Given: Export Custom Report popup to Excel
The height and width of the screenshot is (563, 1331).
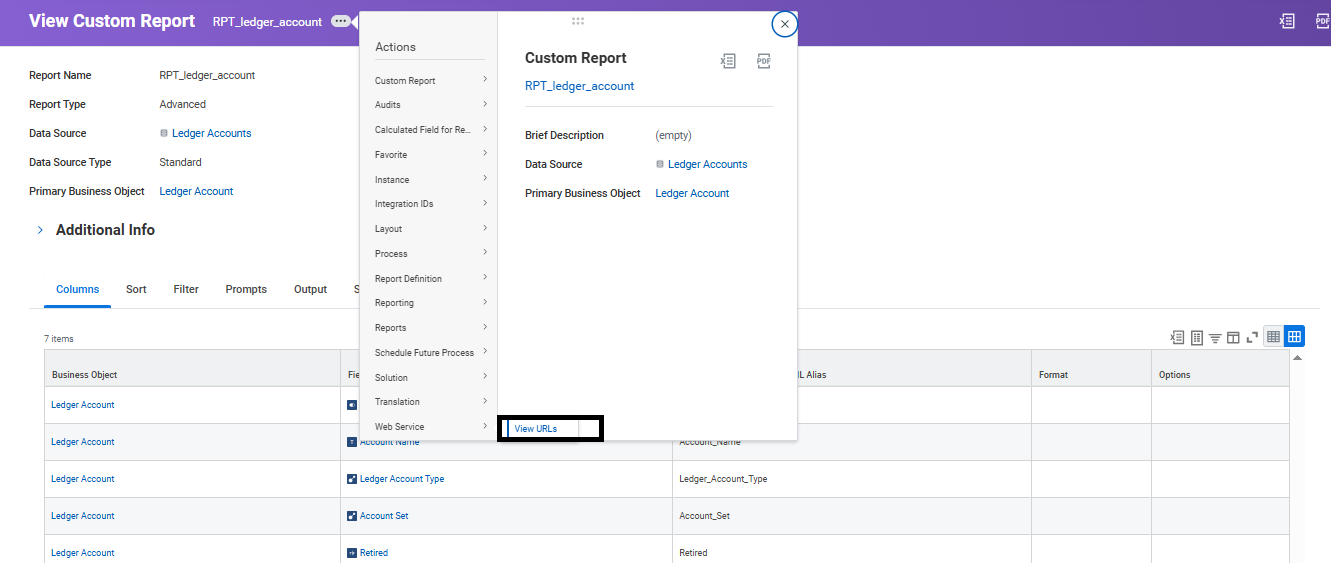Looking at the screenshot, I should [x=728, y=61].
